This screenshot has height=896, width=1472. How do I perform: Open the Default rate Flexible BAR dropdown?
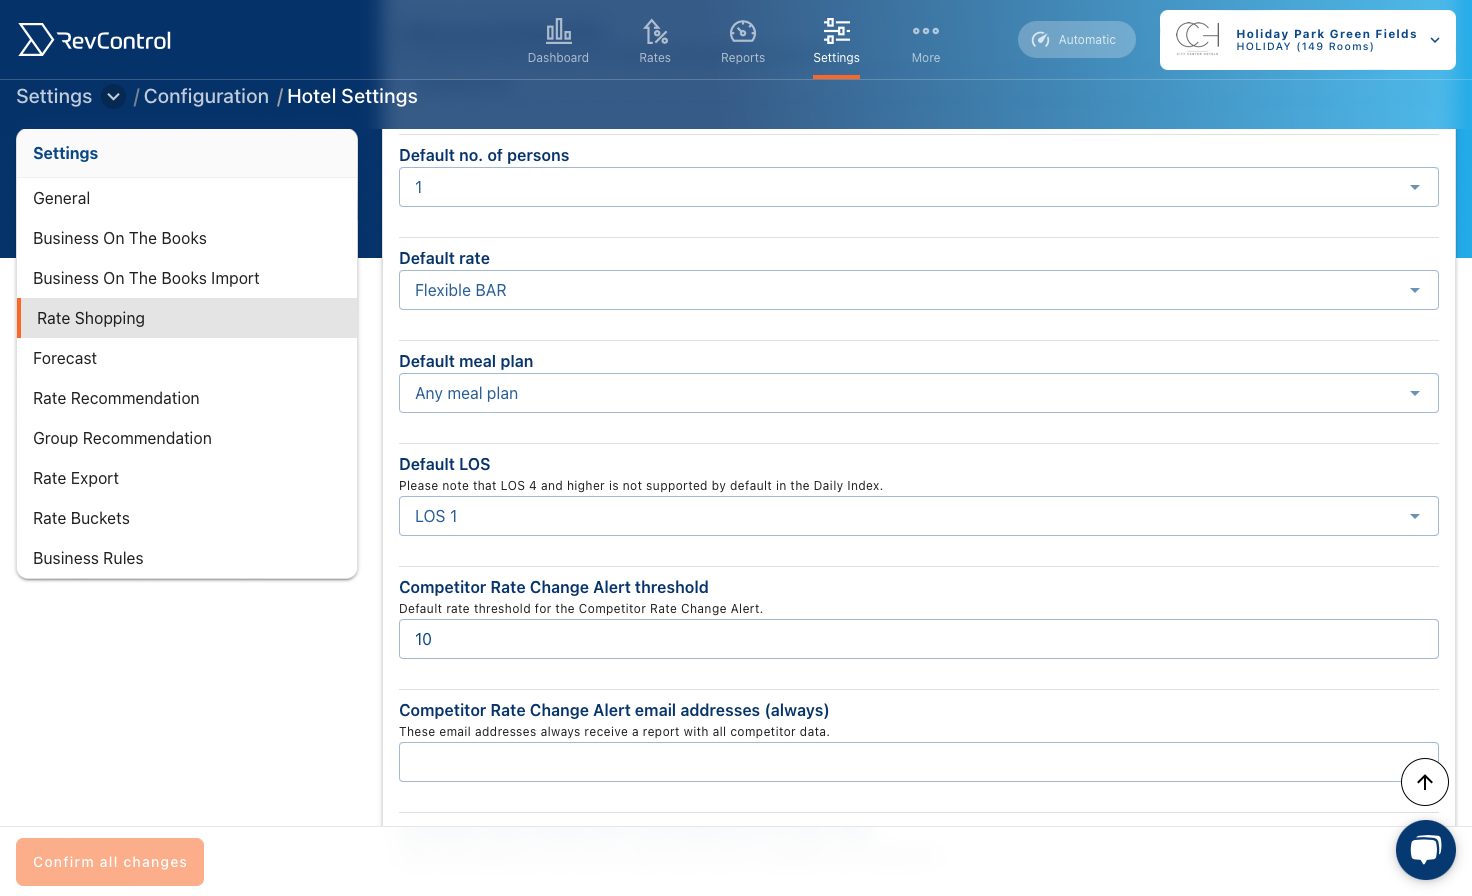pos(918,290)
